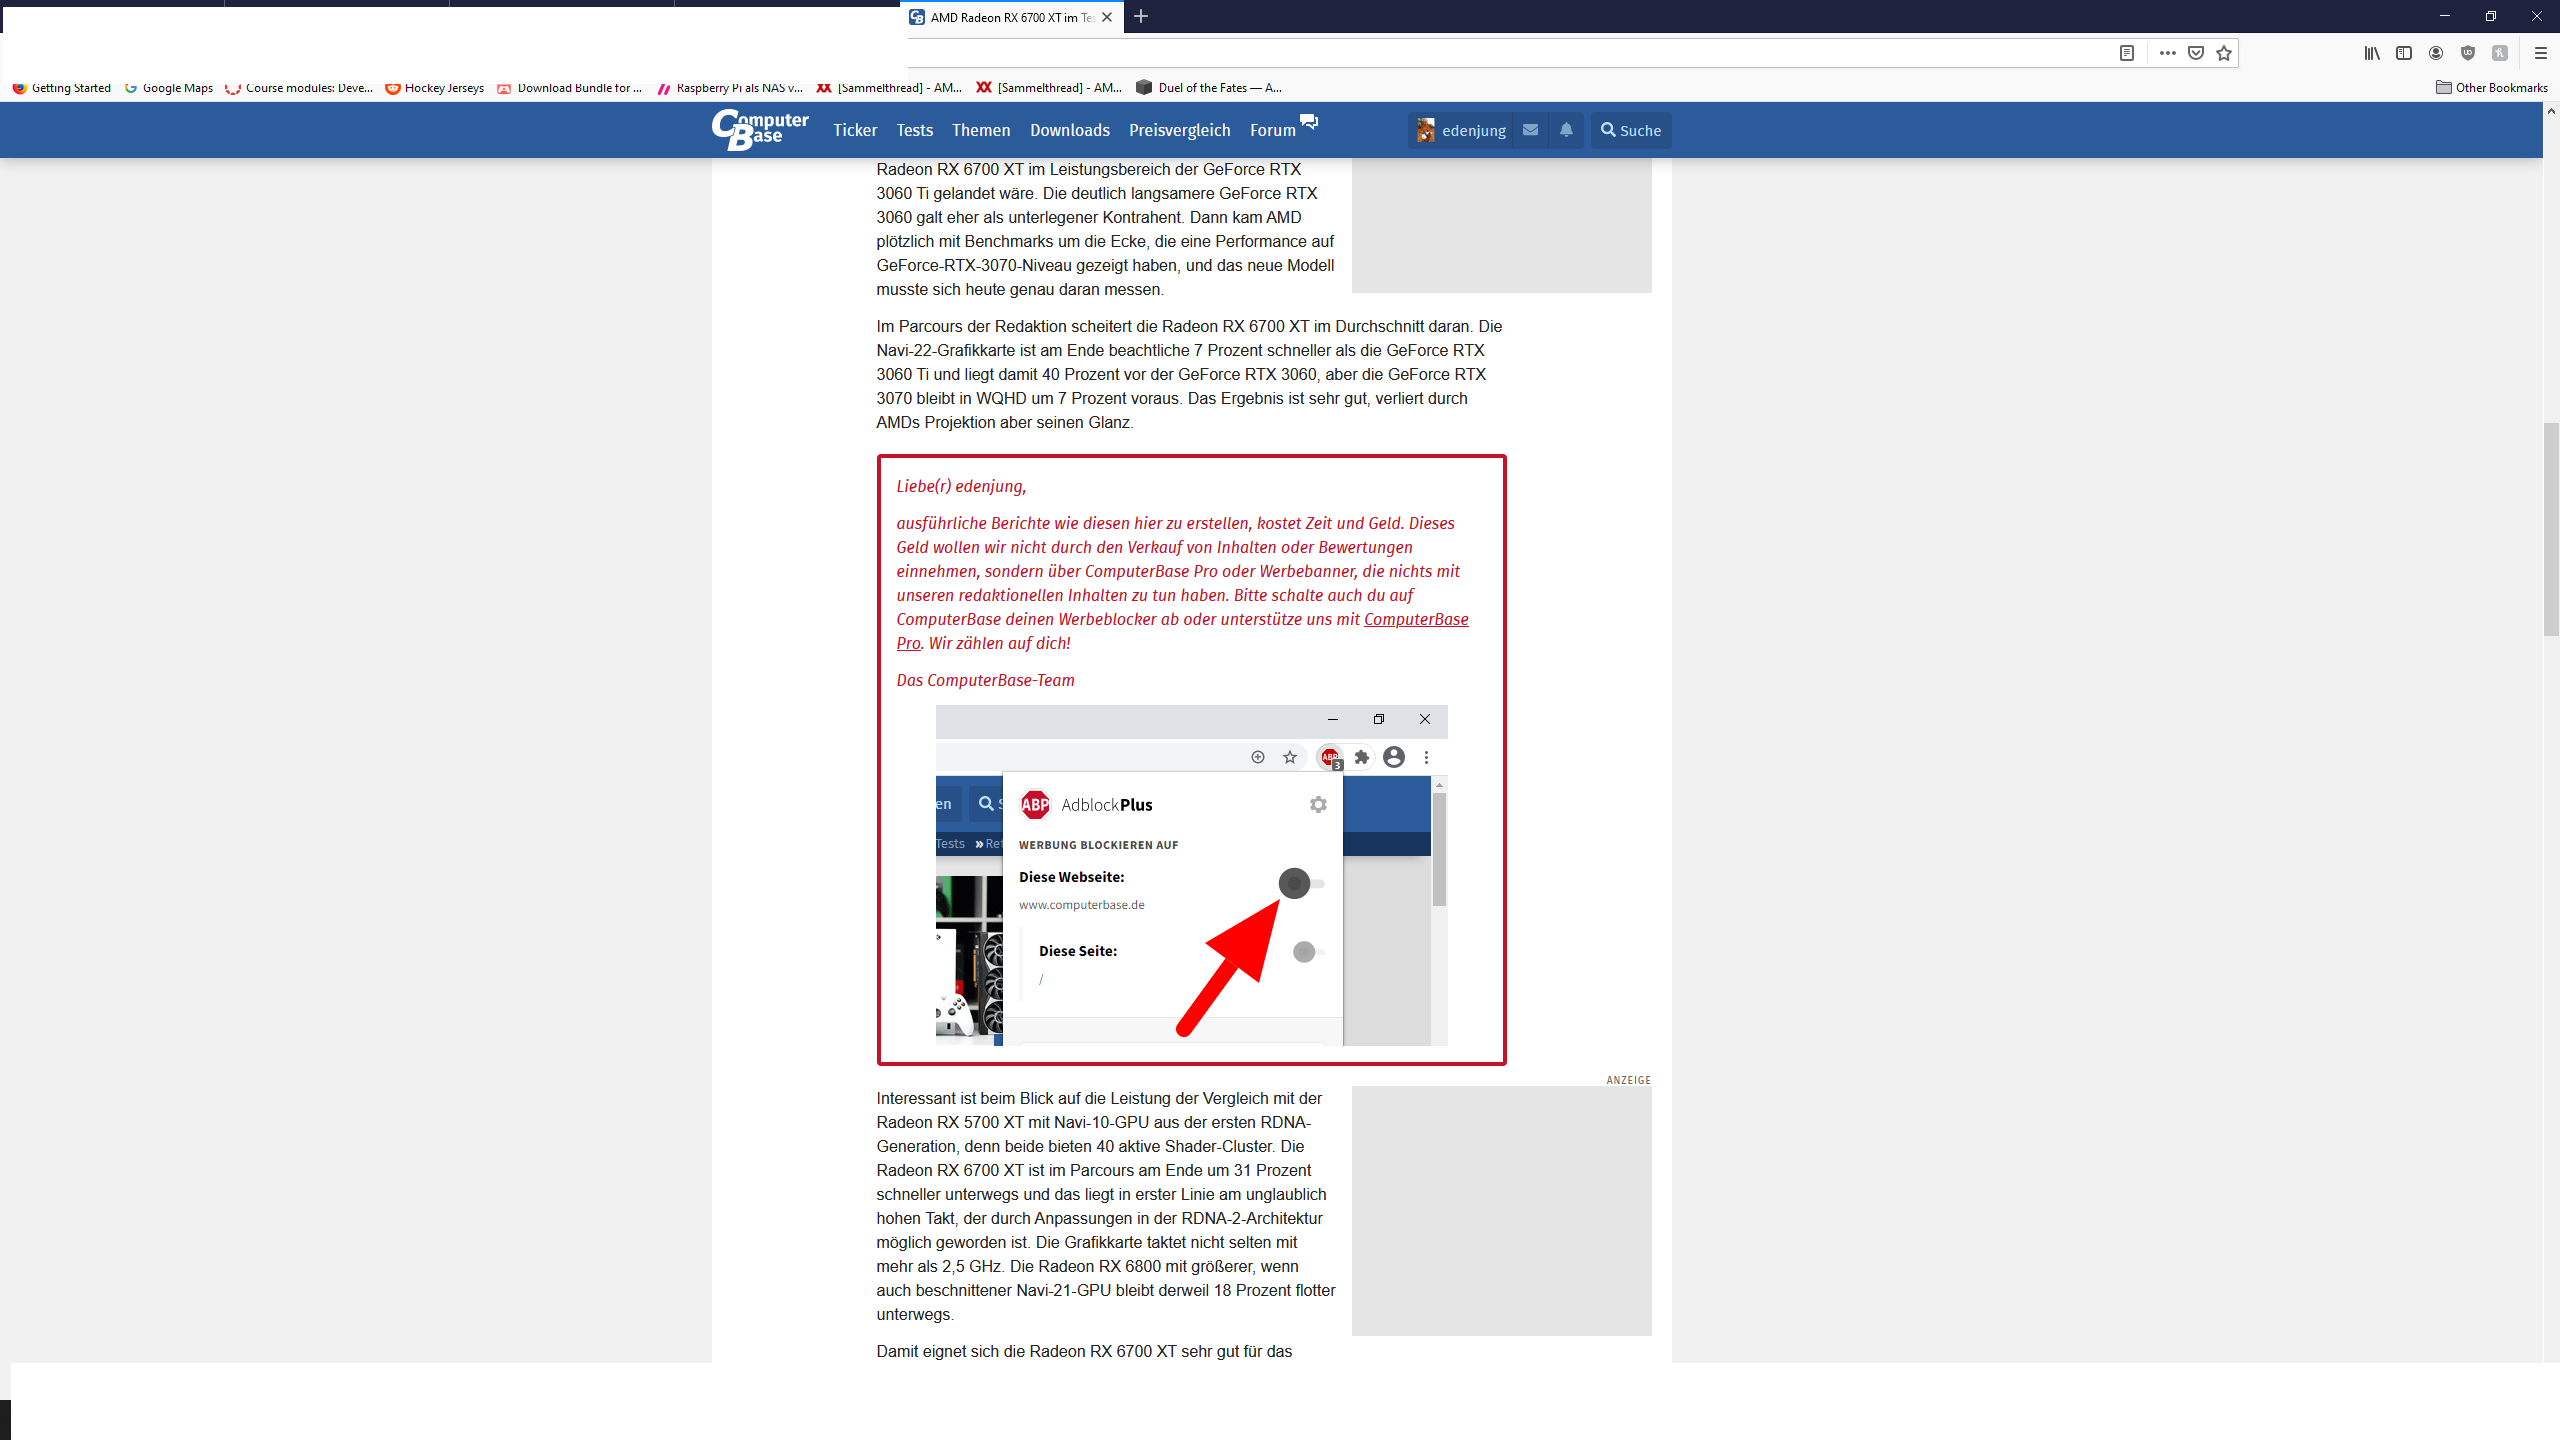Follow the ComputerBase Pro link
This screenshot has height=1440, width=2560.
(1415, 619)
